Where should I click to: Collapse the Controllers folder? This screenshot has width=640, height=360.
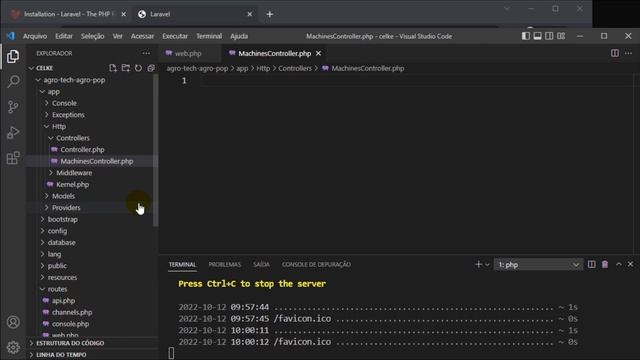pyautogui.click(x=51, y=138)
